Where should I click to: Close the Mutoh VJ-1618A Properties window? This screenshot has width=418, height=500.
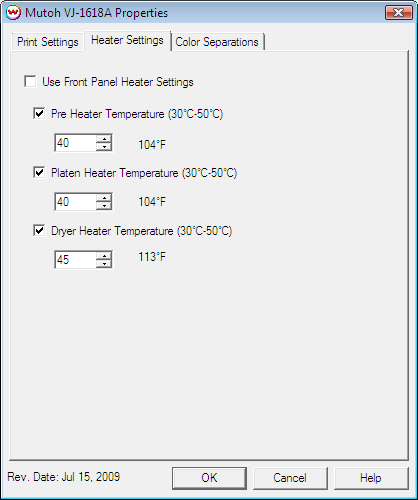coord(398,13)
